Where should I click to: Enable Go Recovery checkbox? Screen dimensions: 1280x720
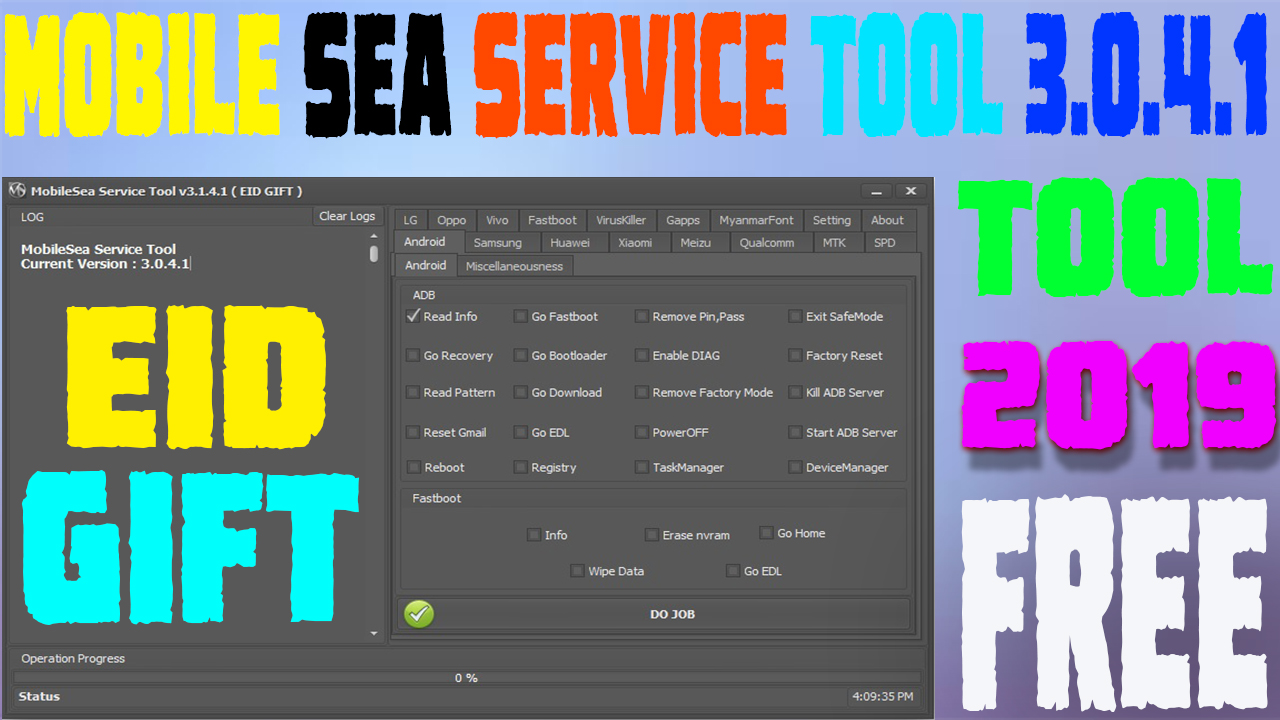(x=413, y=355)
